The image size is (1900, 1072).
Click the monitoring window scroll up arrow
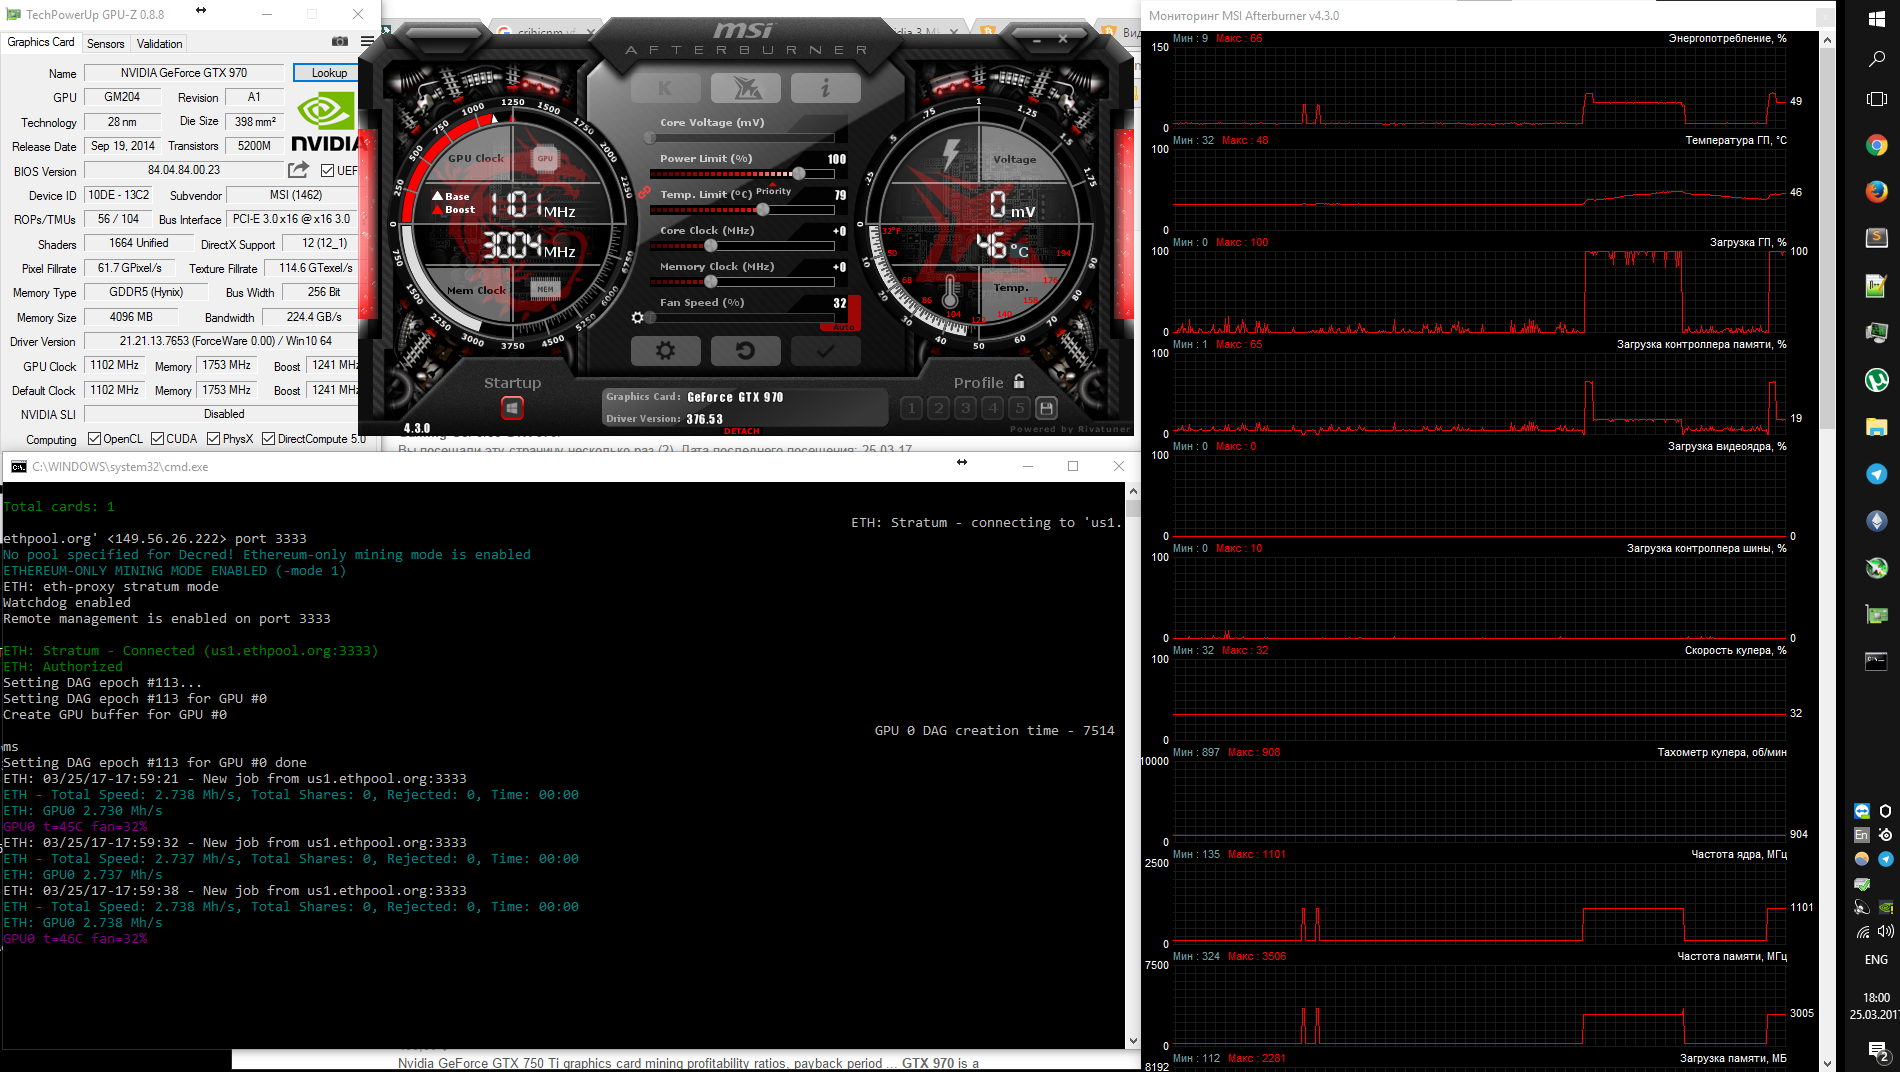[1827, 40]
